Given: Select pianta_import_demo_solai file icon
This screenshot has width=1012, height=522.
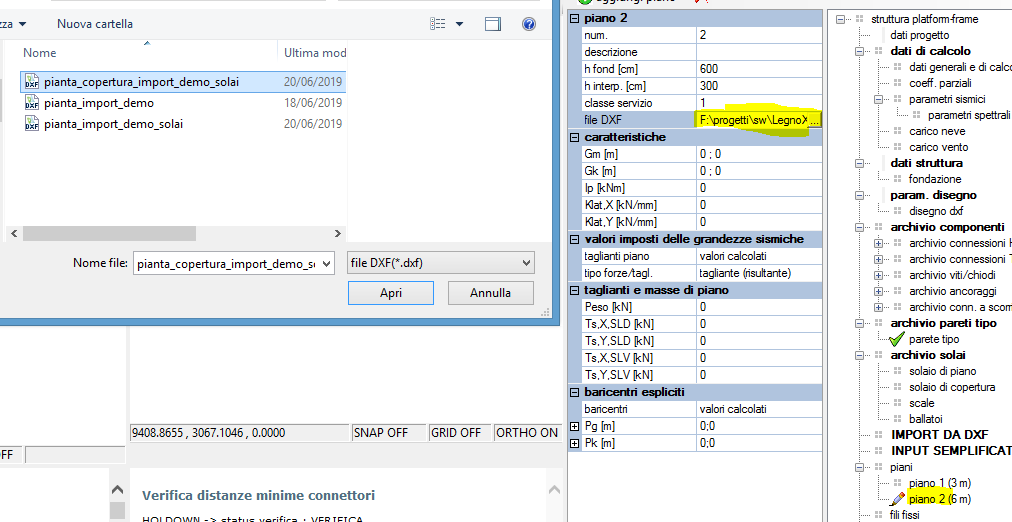Looking at the screenshot, I should 31,124.
